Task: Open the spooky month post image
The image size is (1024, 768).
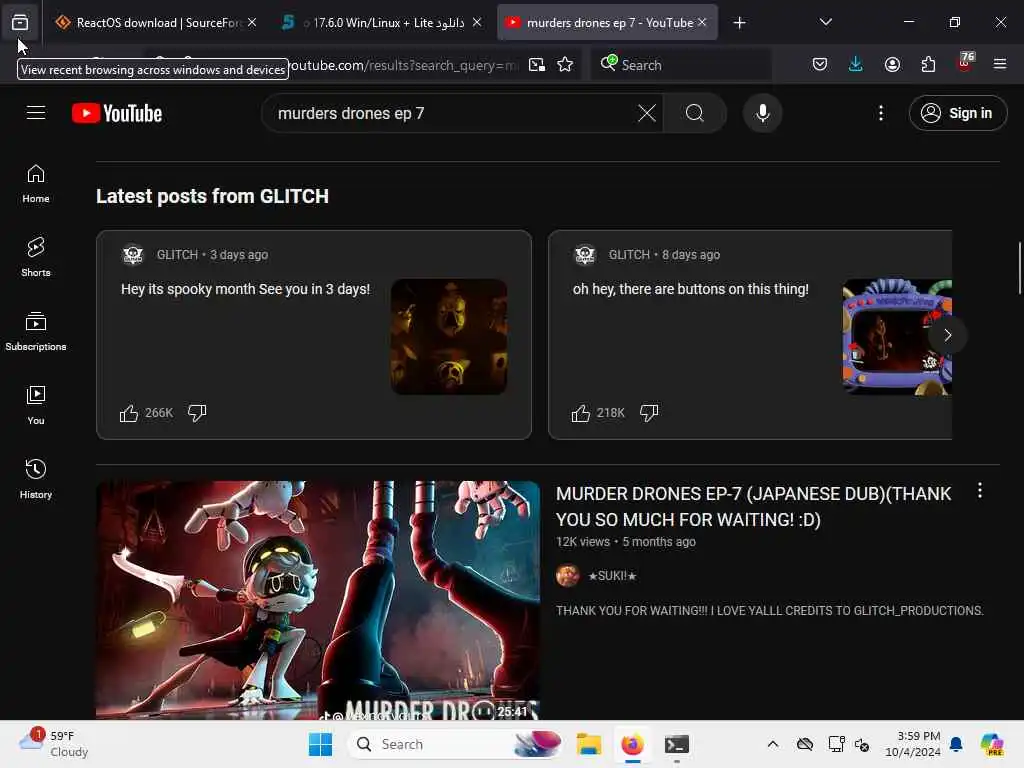Action: [449, 337]
